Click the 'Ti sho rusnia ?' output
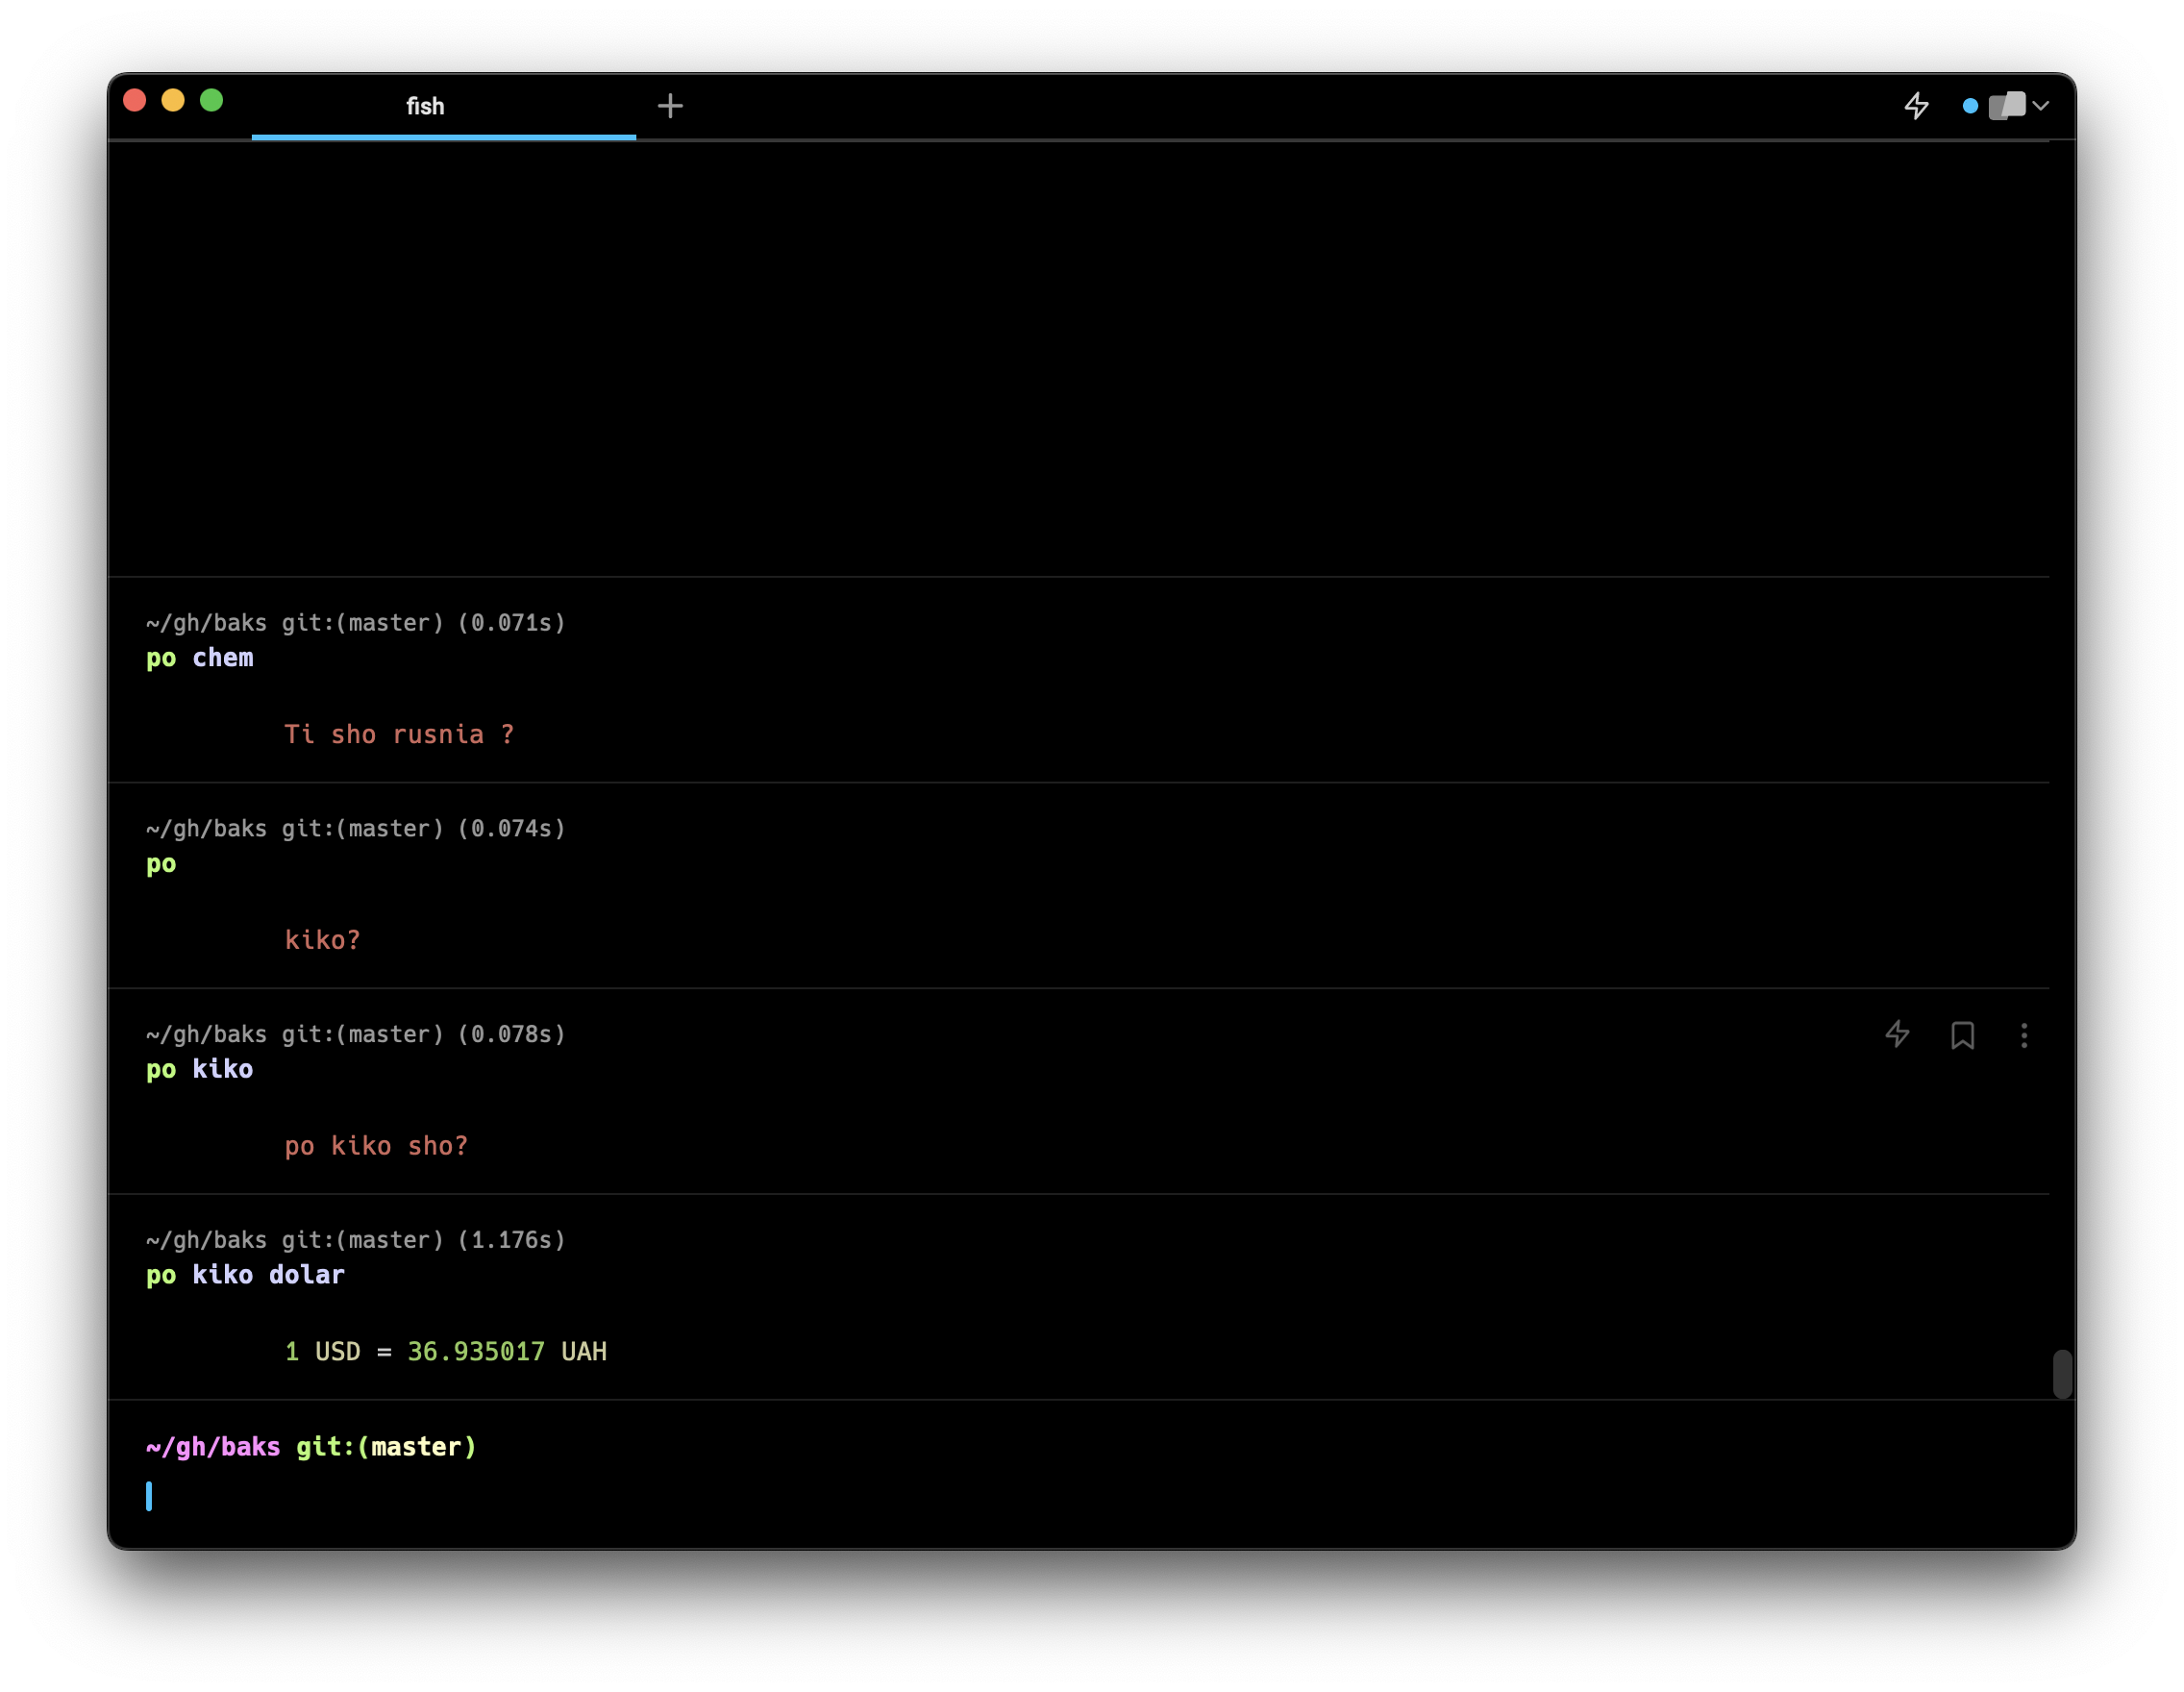Viewport: 2184px width, 1692px height. click(399, 734)
